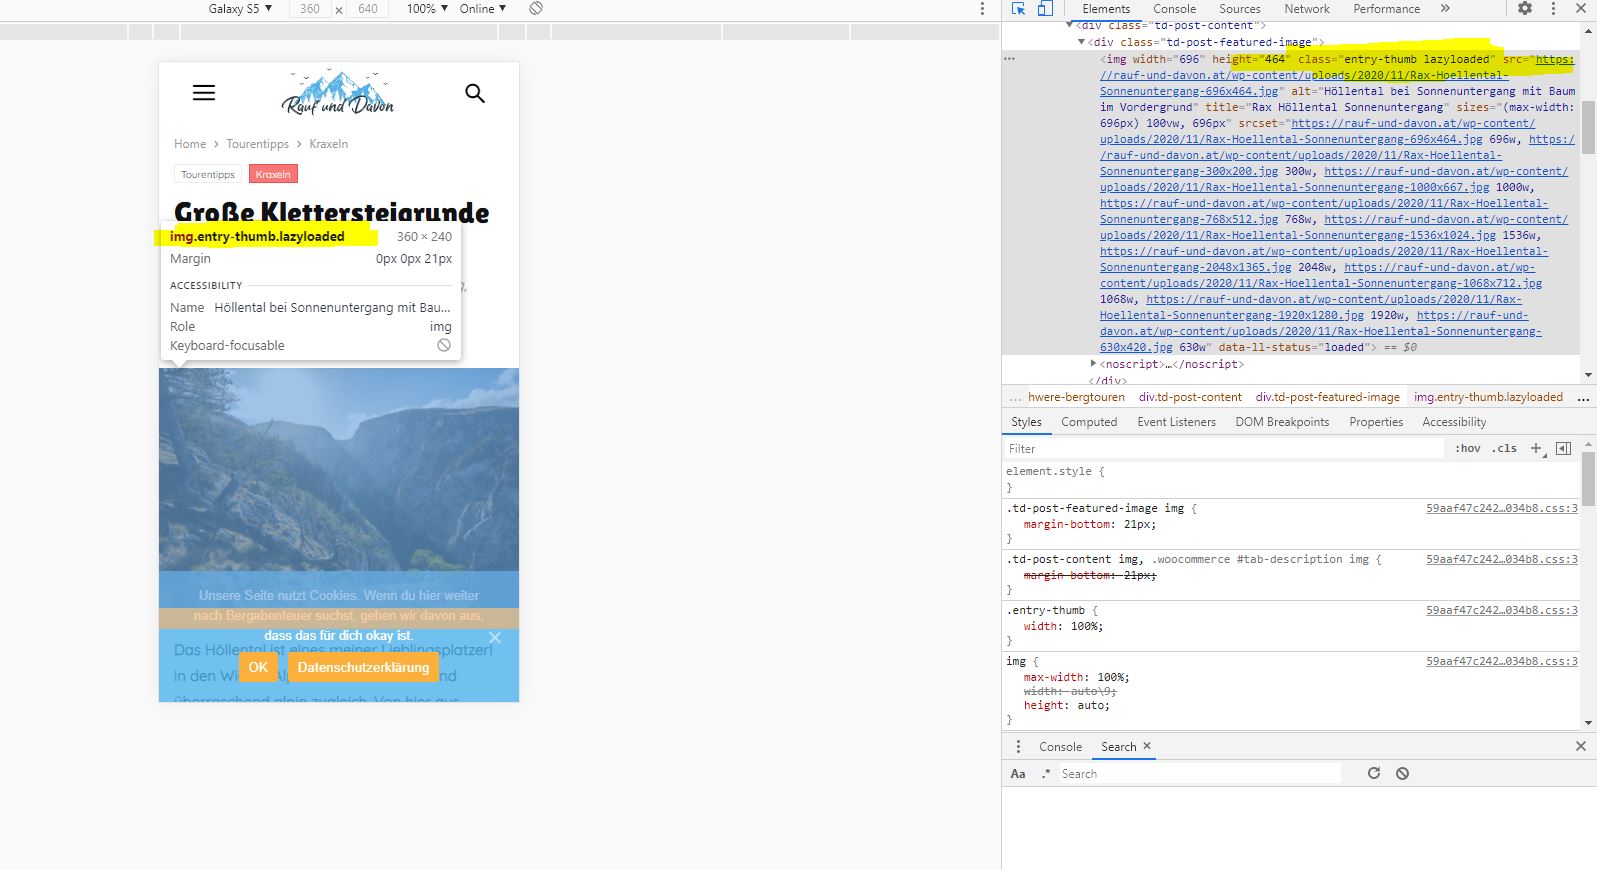Open the Online throttling dropdown

pos(483,8)
